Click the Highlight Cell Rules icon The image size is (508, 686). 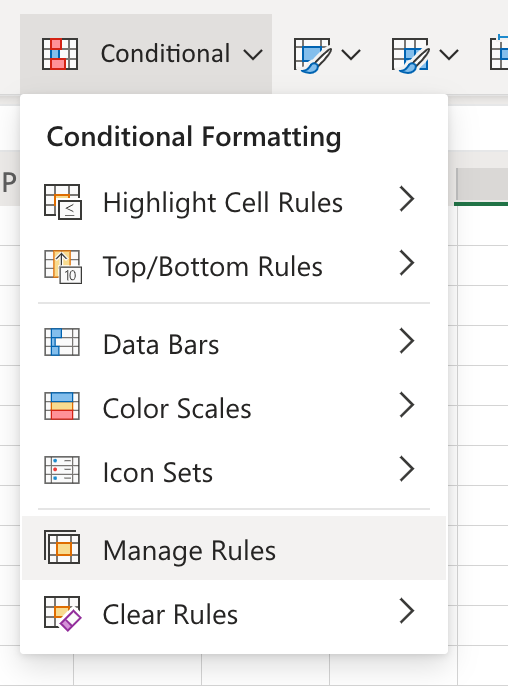click(x=63, y=202)
